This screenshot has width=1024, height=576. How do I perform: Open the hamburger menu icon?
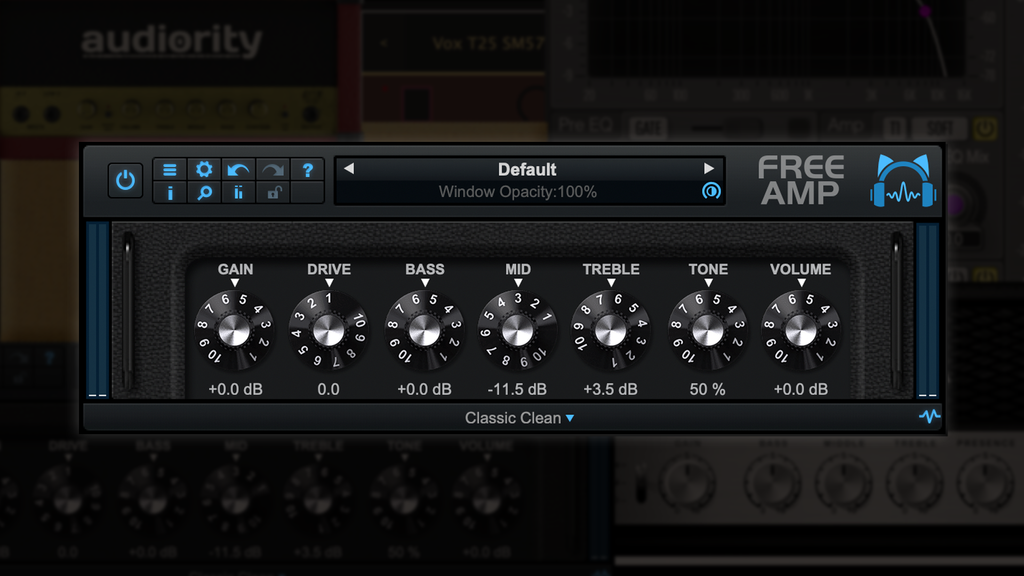(170, 170)
